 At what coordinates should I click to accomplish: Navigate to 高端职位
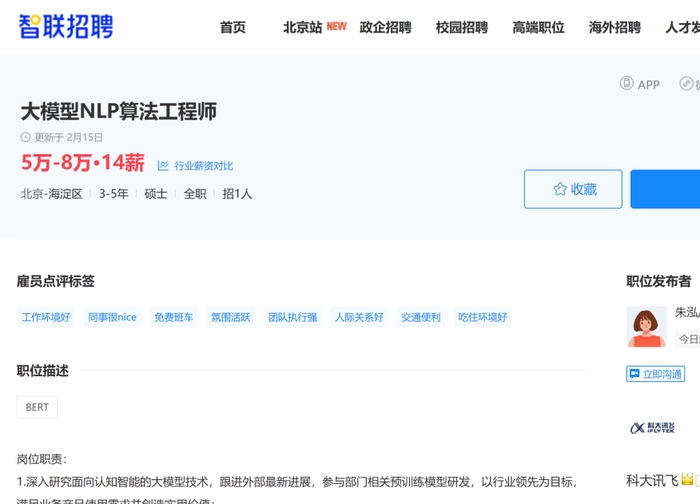tap(538, 27)
